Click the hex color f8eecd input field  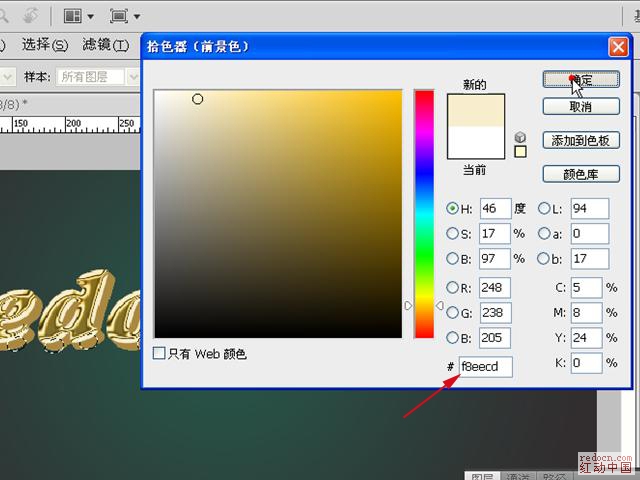click(486, 367)
